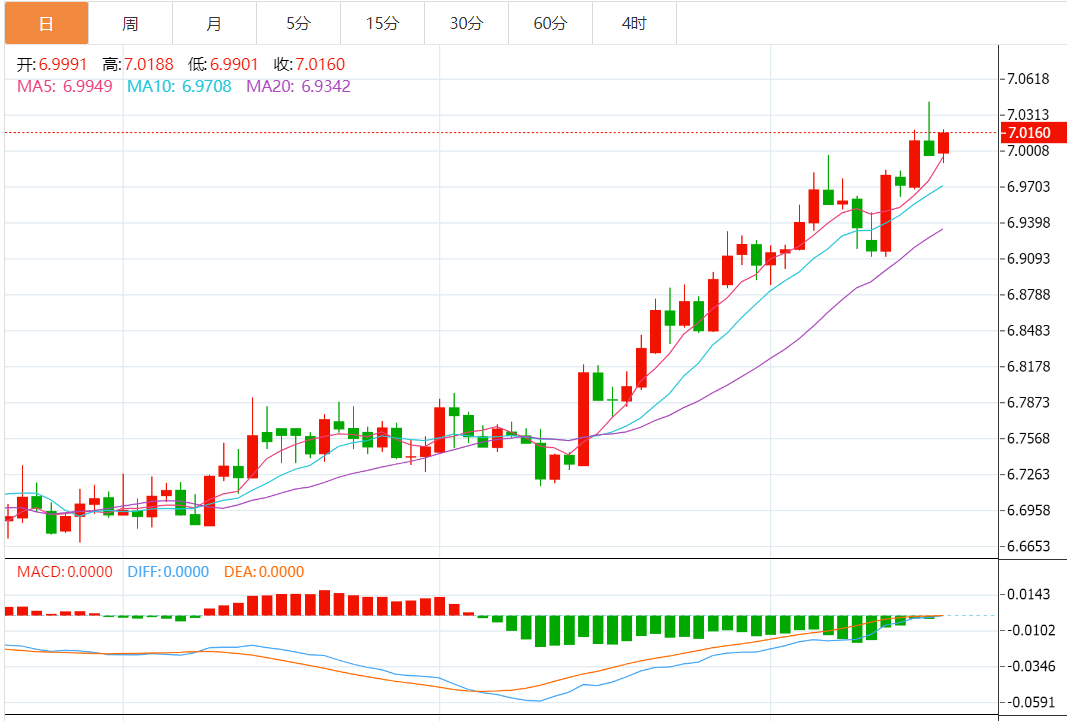The height and width of the screenshot is (721, 1067).
Task: Click the 6.6653 price axis label
Action: click(x=1028, y=547)
